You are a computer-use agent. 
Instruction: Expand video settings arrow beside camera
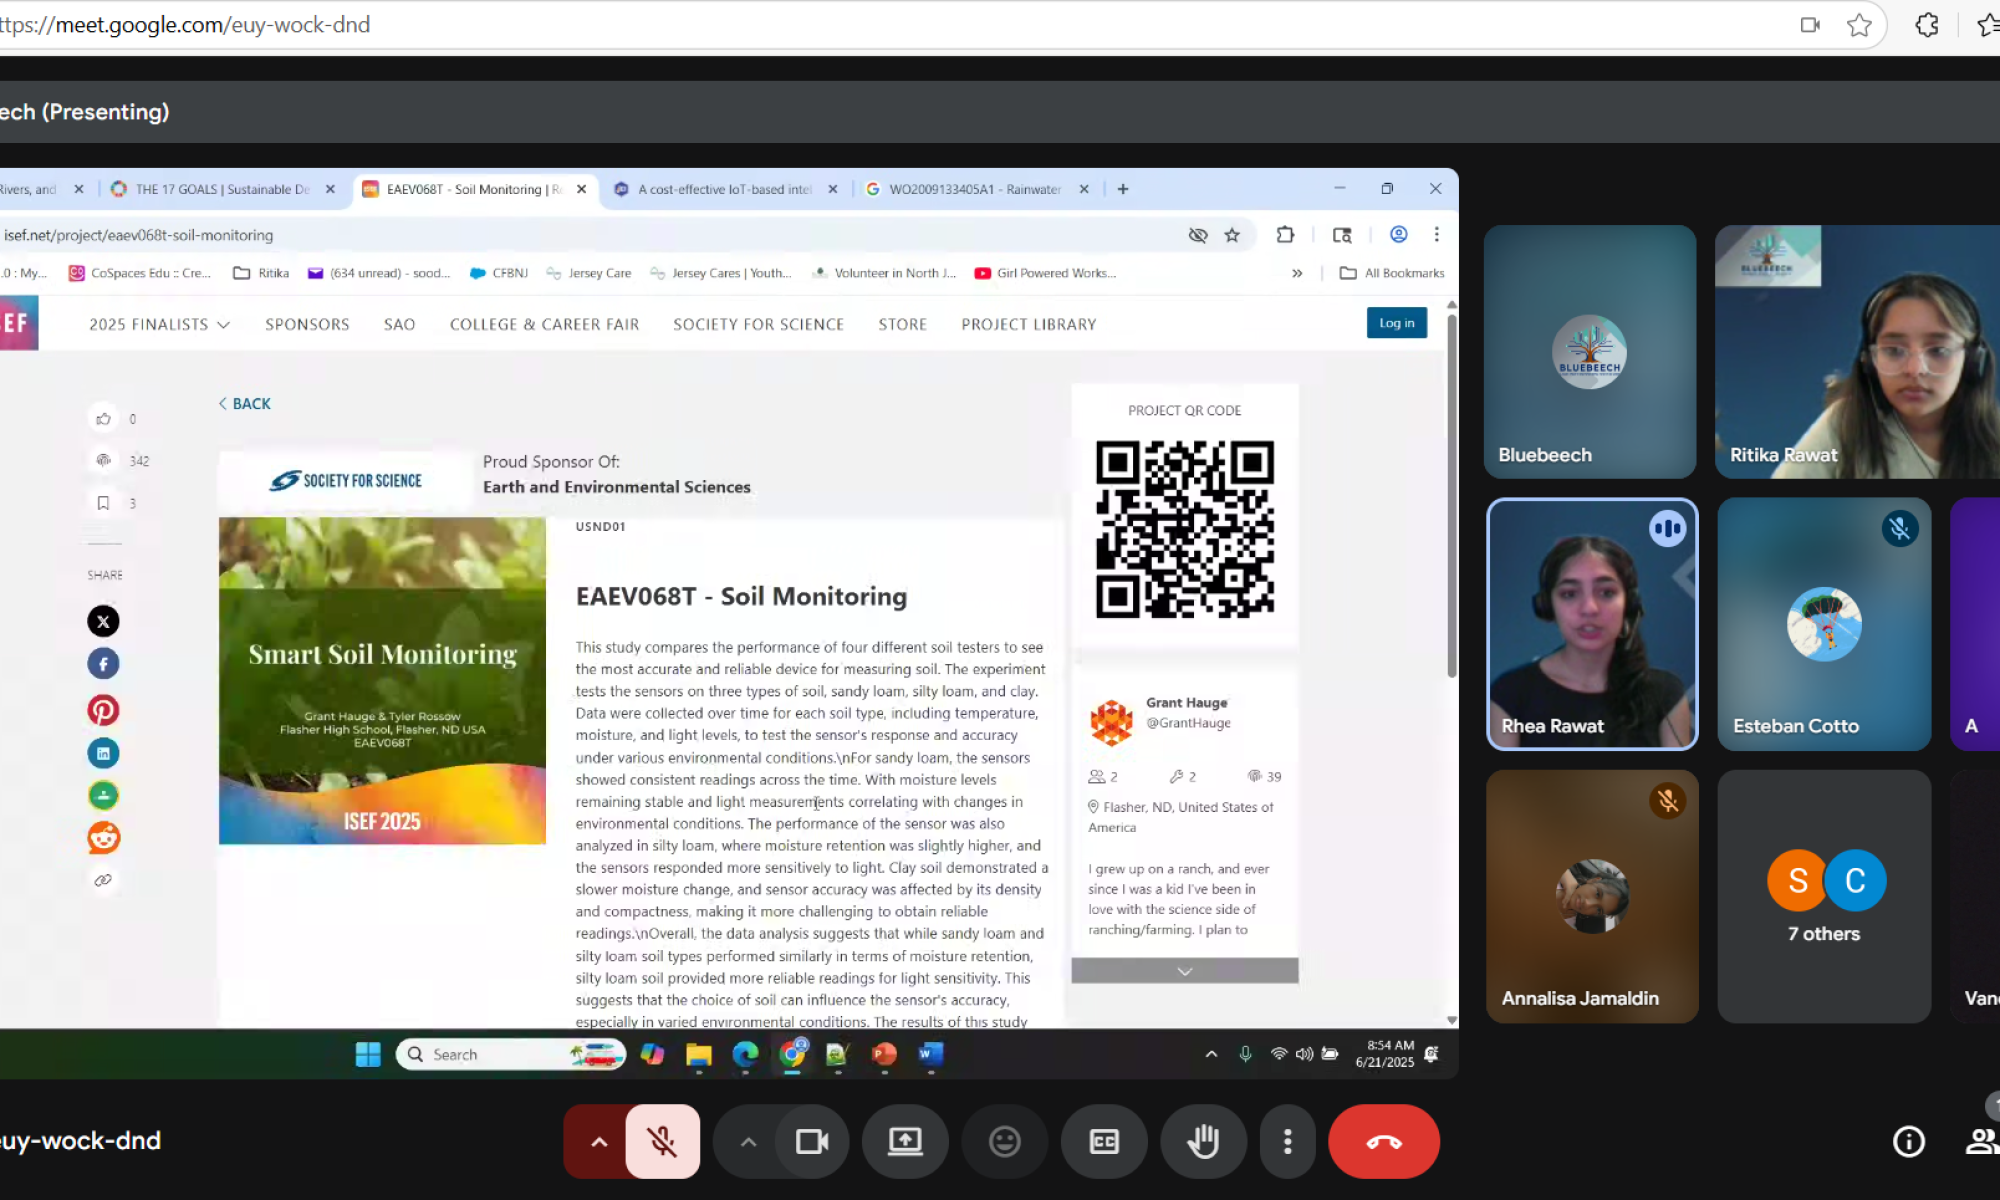(747, 1141)
